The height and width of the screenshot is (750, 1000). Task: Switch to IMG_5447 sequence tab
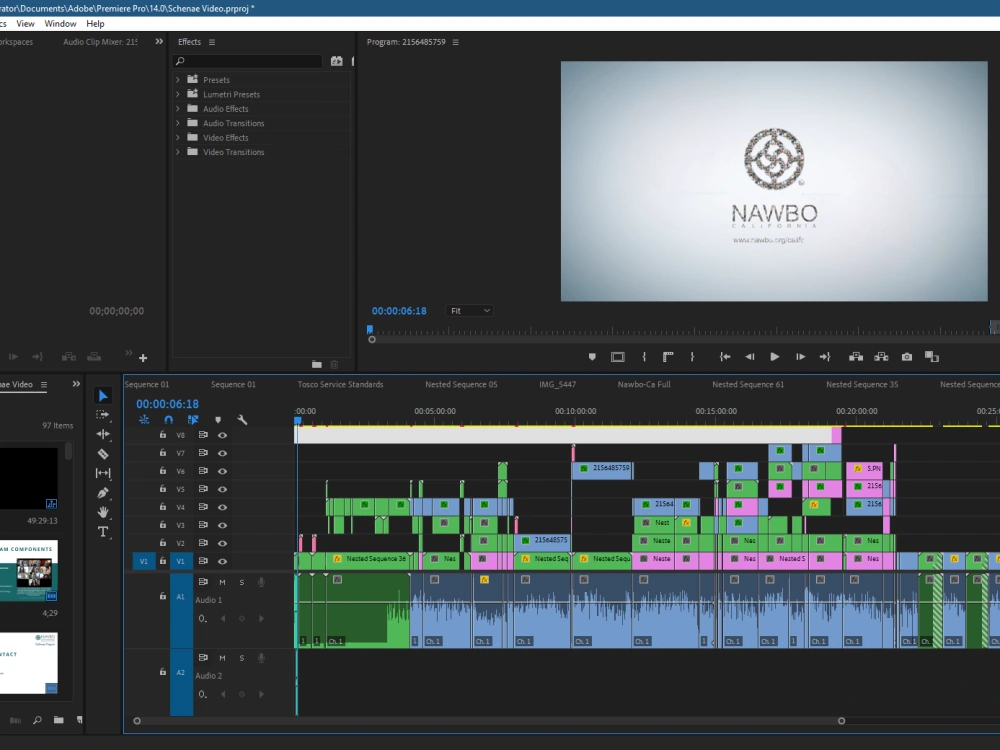(x=557, y=385)
